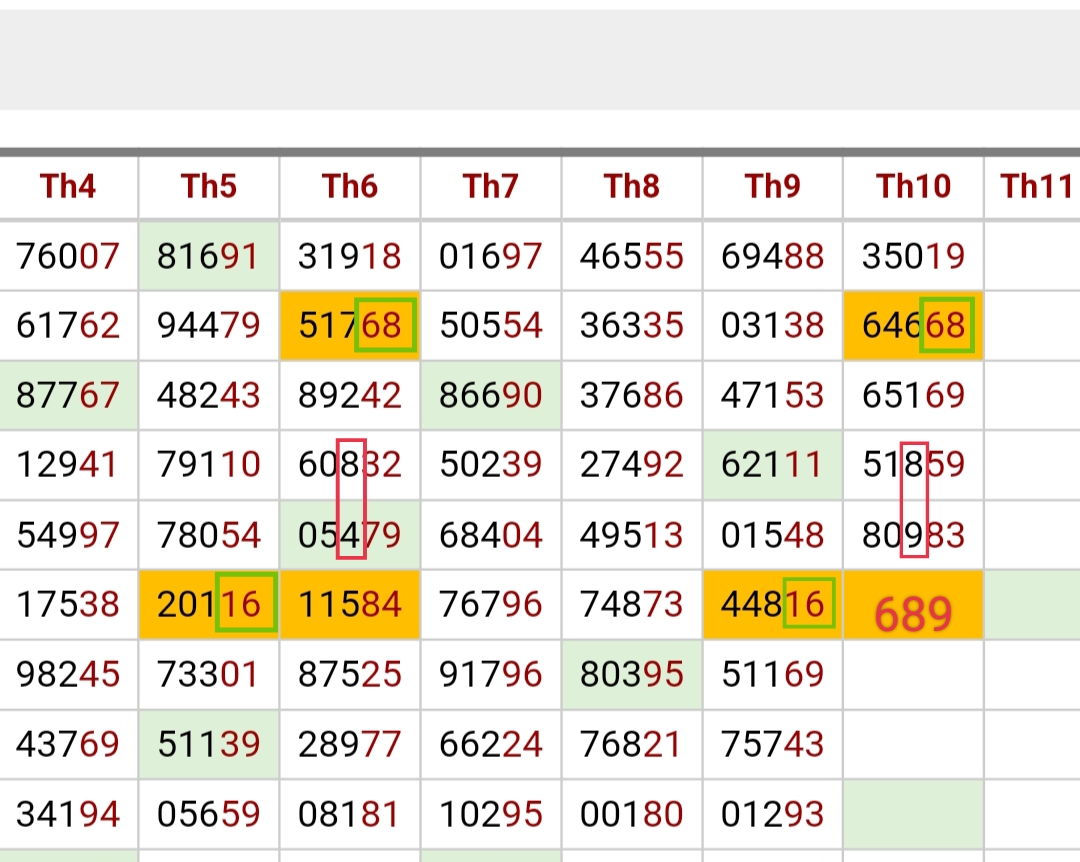This screenshot has width=1080, height=862.
Task: Click the Th11 column header
Action: tap(1032, 187)
